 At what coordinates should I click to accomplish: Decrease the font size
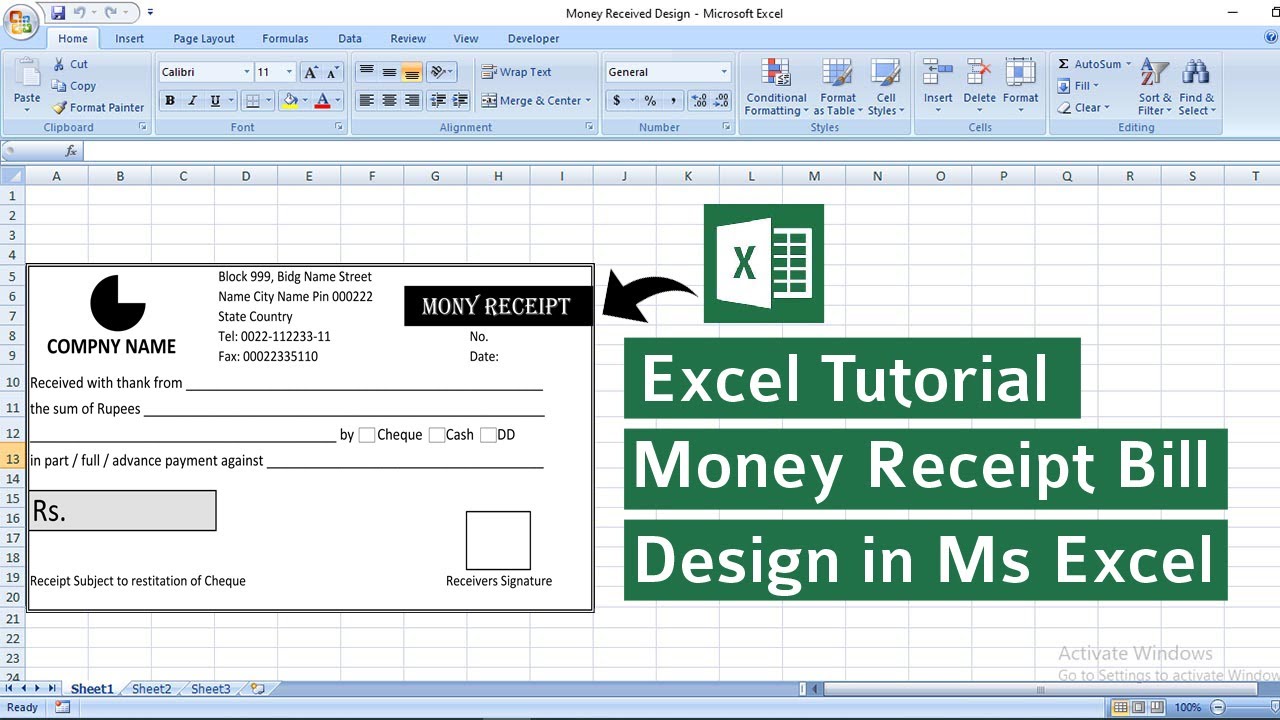coord(331,72)
